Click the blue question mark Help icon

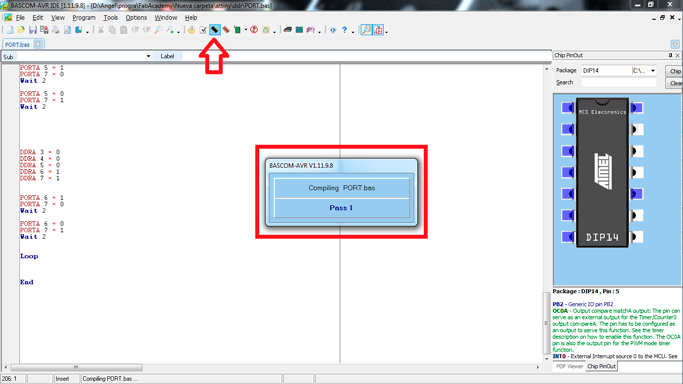pyautogui.click(x=345, y=30)
